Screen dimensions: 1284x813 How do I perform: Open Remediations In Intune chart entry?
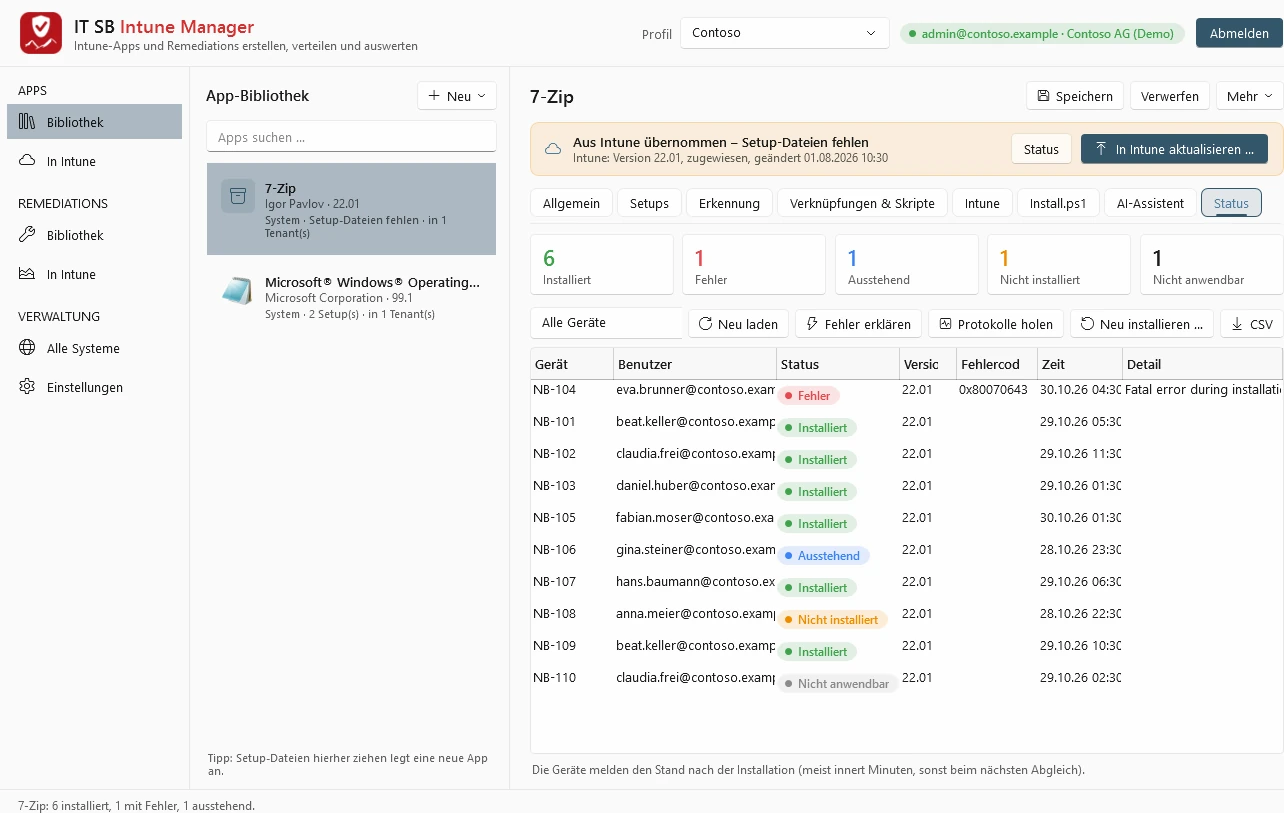point(94,274)
